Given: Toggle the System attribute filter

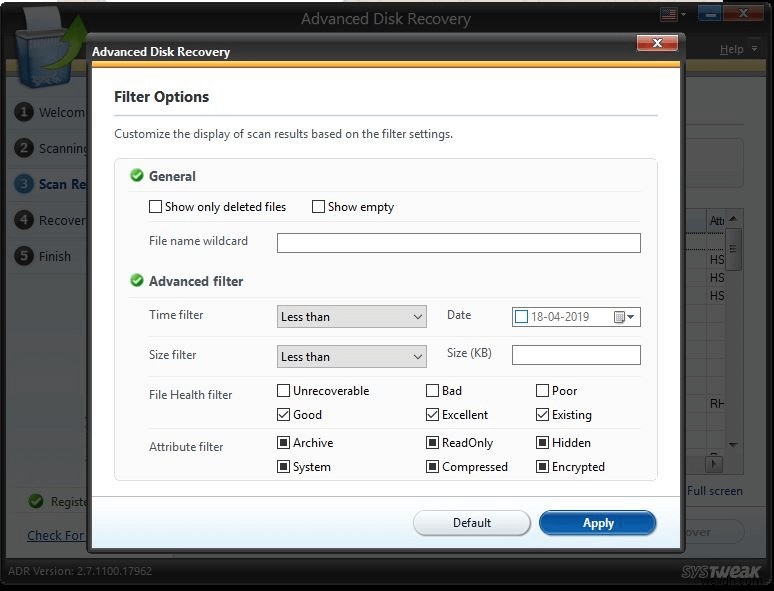Looking at the screenshot, I should point(283,467).
